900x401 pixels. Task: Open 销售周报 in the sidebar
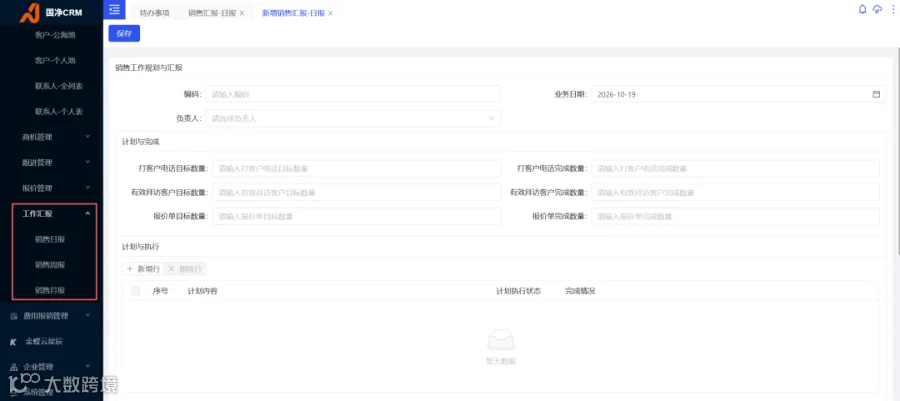[x=50, y=265]
